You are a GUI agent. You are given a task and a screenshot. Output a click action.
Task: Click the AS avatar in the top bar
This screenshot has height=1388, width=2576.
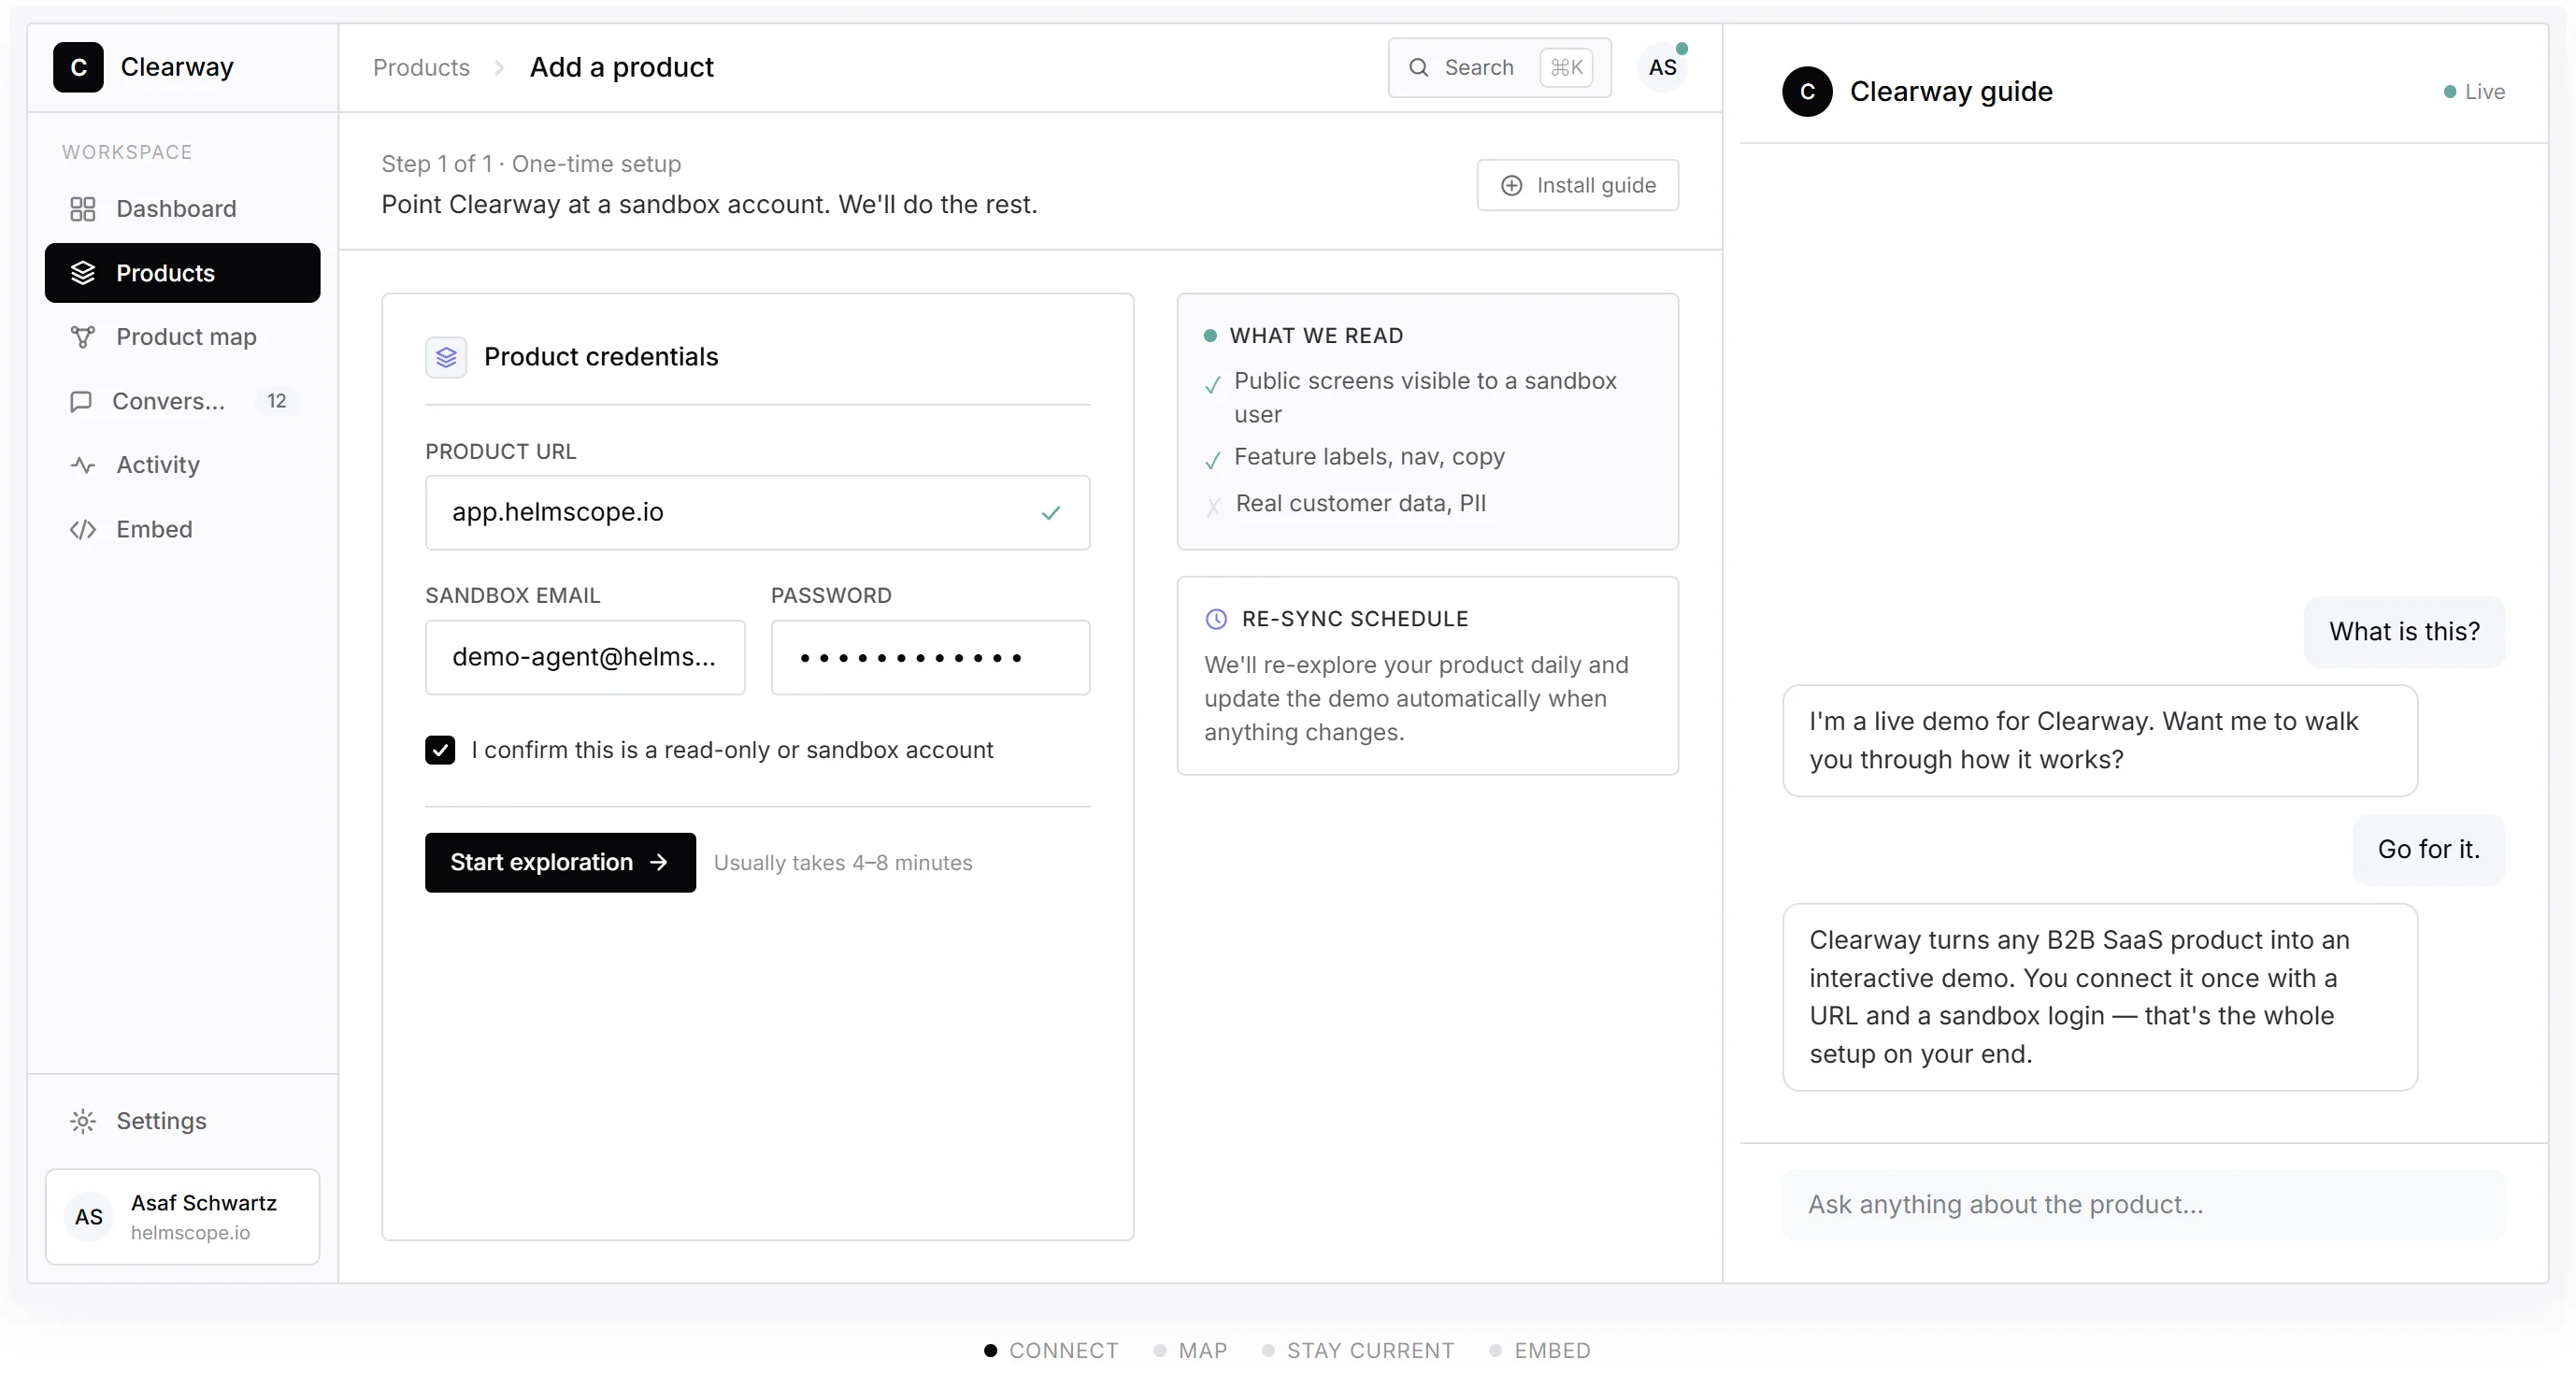pos(1662,67)
